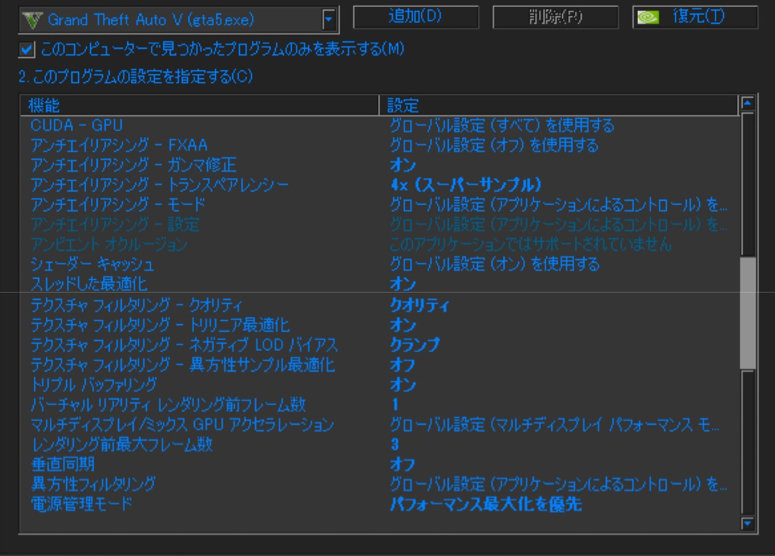Select アンチエイリアシング - トランスペアレンシー row
Image resolution: width=775 pixels, height=556 pixels.
[379, 185]
